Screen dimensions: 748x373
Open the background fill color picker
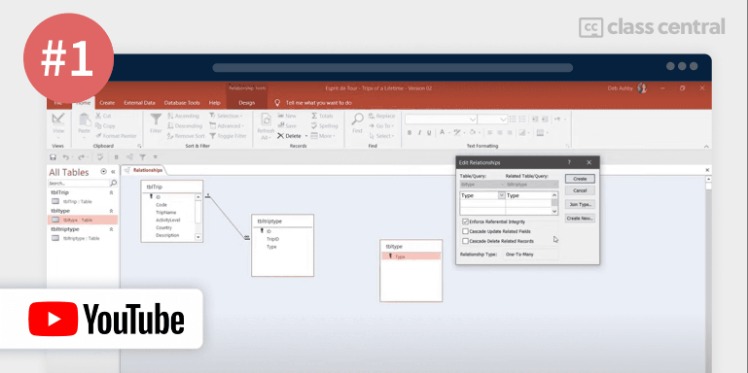pyautogui.click(x=475, y=133)
